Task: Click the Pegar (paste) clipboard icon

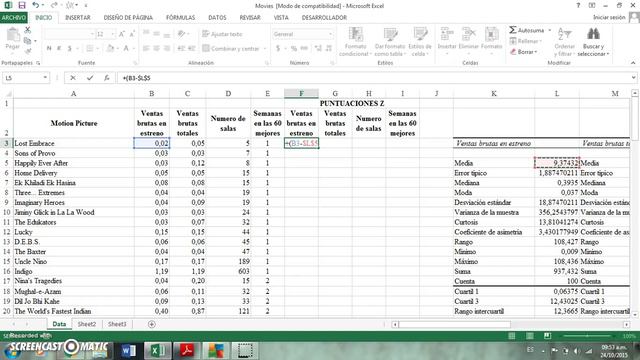Action: (13, 35)
